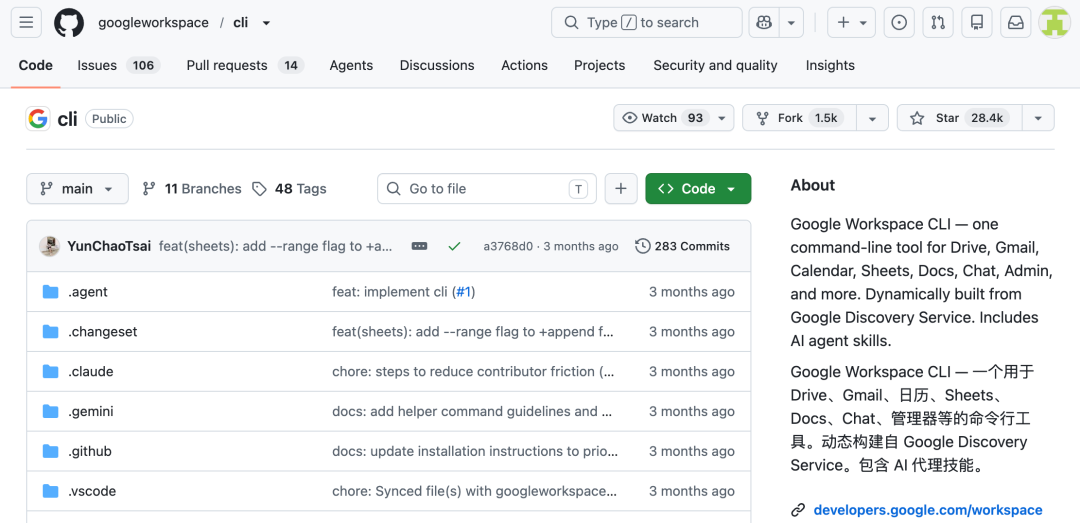
Task: Click the .vscode folder icon
Action: pos(50,492)
